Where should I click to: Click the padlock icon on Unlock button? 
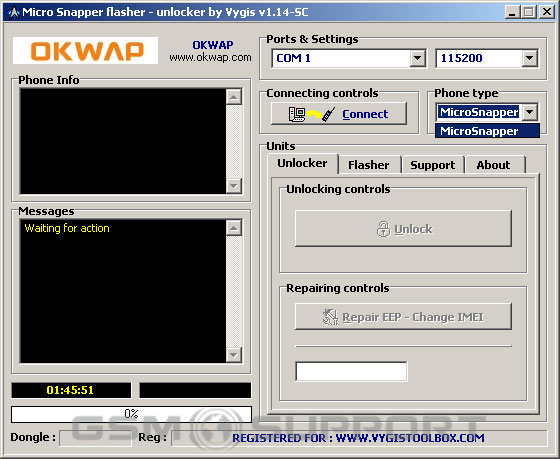tap(383, 229)
